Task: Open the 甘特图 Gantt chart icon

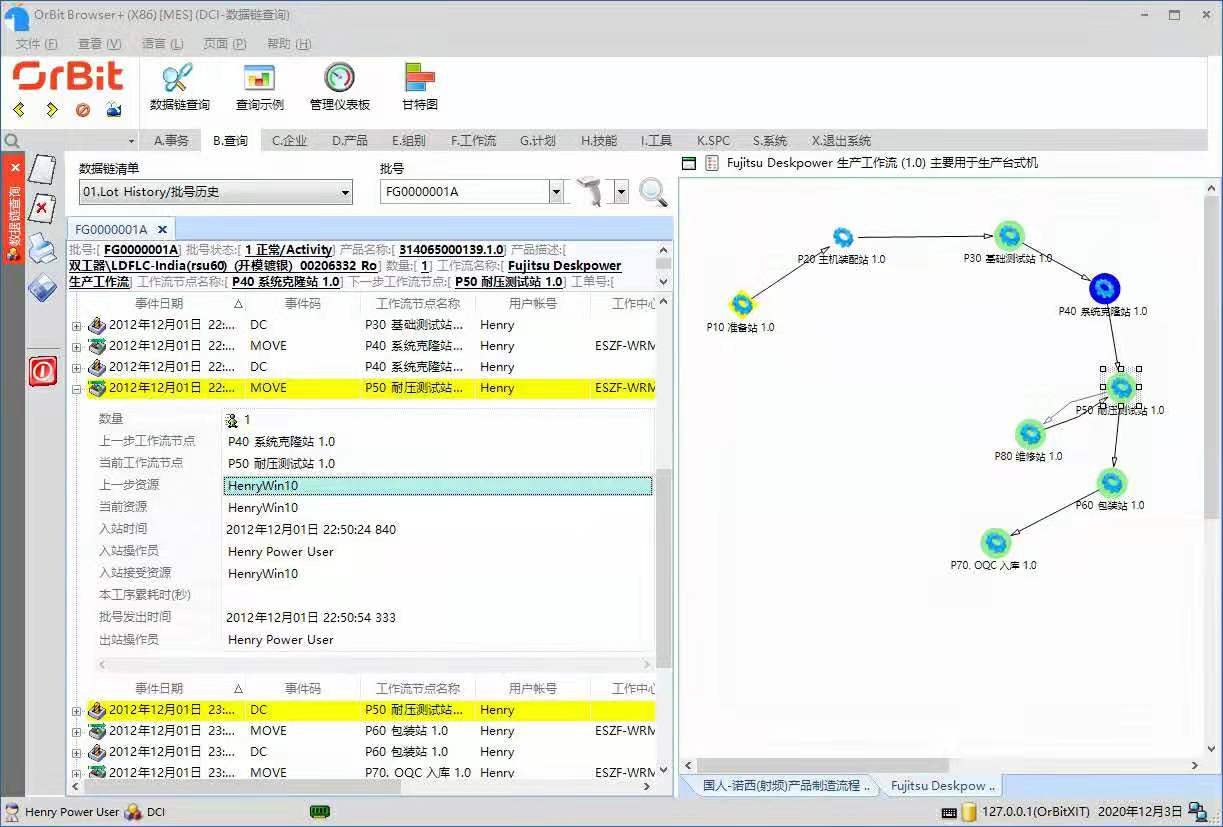Action: point(417,85)
